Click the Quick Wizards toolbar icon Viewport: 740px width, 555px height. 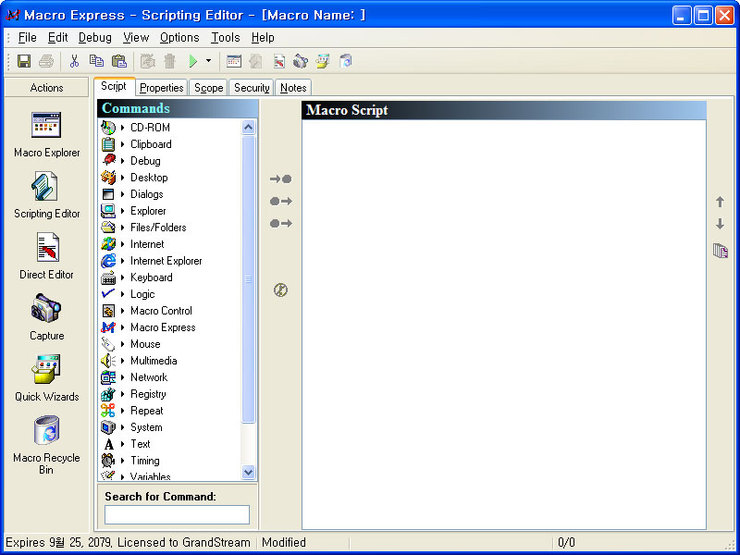(323, 61)
